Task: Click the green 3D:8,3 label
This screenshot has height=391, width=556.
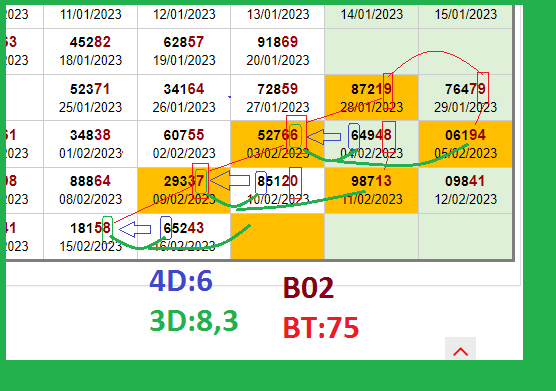Action: [x=194, y=321]
